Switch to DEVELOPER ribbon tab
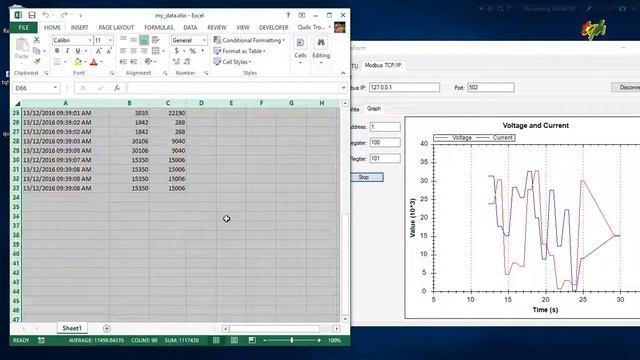The height and width of the screenshot is (360, 640). pyautogui.click(x=273, y=27)
